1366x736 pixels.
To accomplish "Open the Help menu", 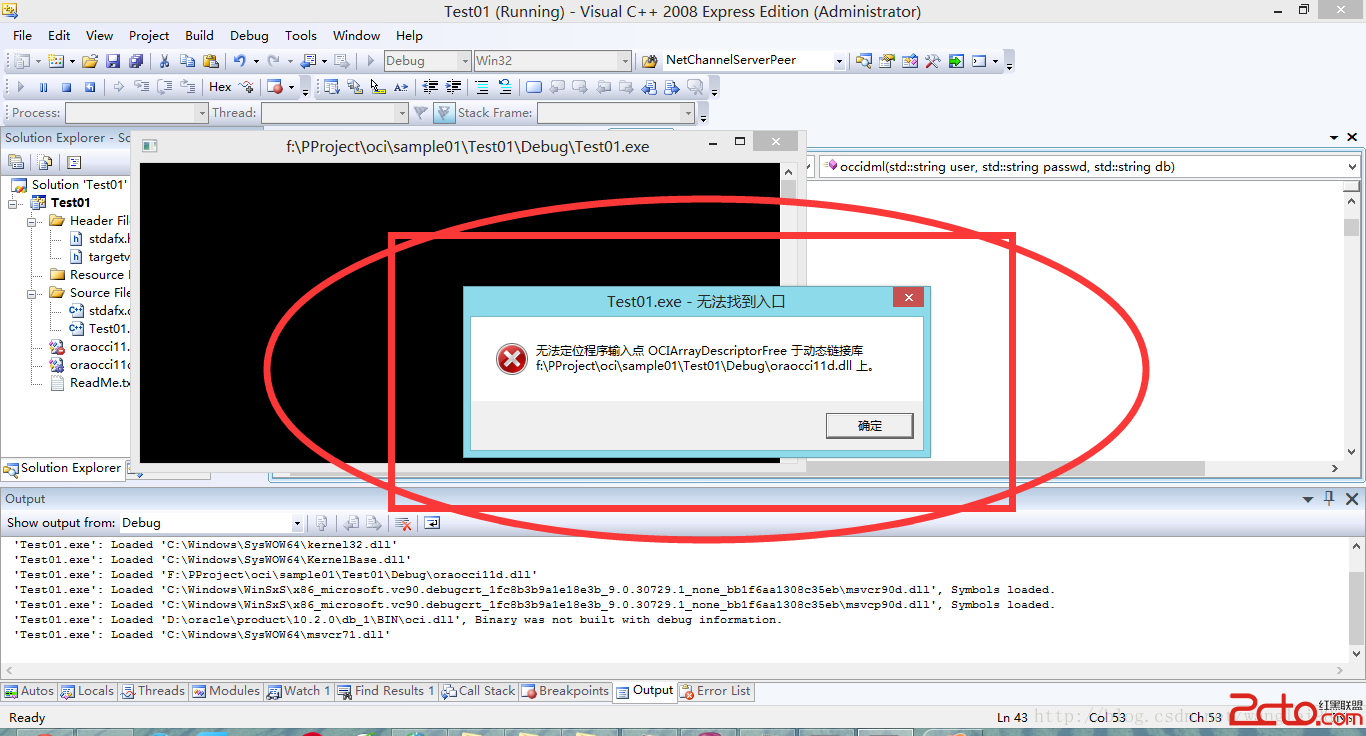I will [x=409, y=36].
